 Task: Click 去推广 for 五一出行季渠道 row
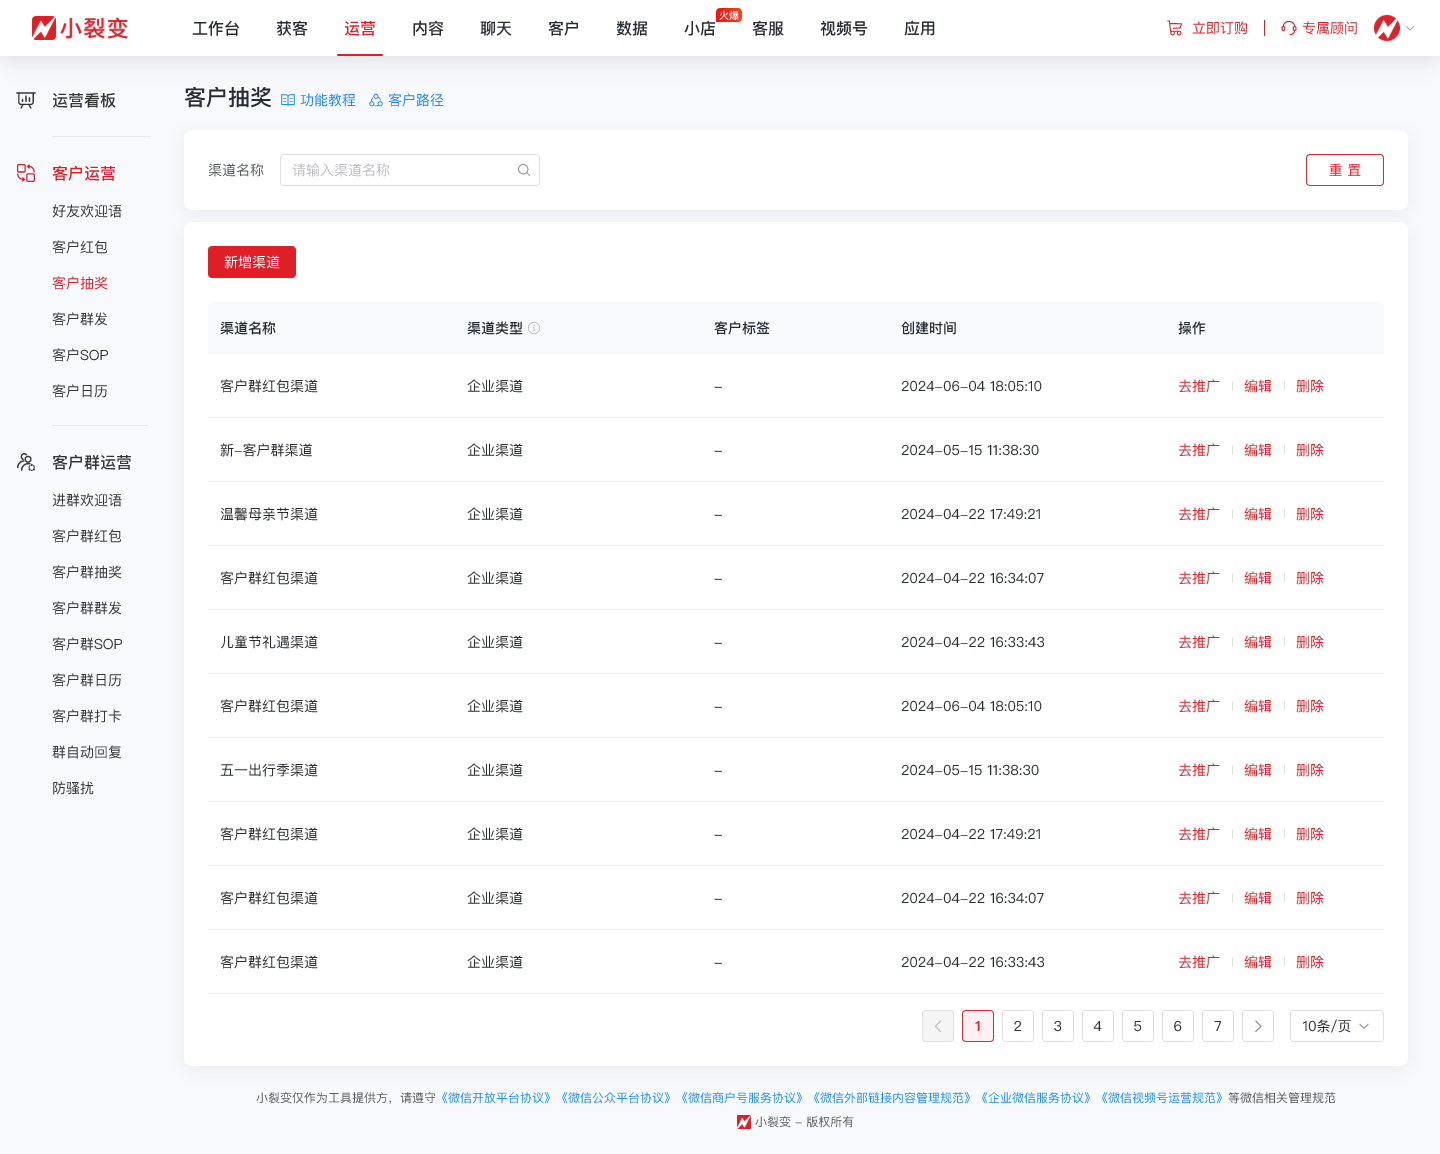click(x=1199, y=770)
